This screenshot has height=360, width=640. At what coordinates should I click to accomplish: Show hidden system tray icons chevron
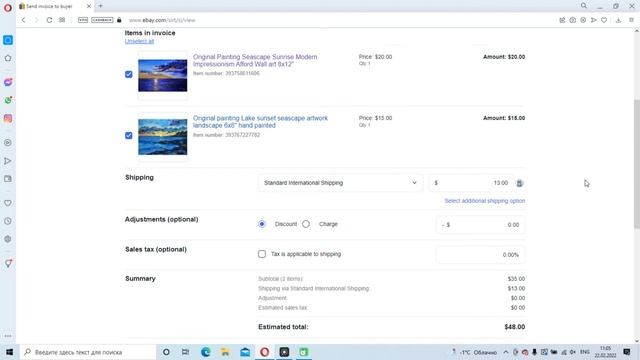[x=506, y=352]
